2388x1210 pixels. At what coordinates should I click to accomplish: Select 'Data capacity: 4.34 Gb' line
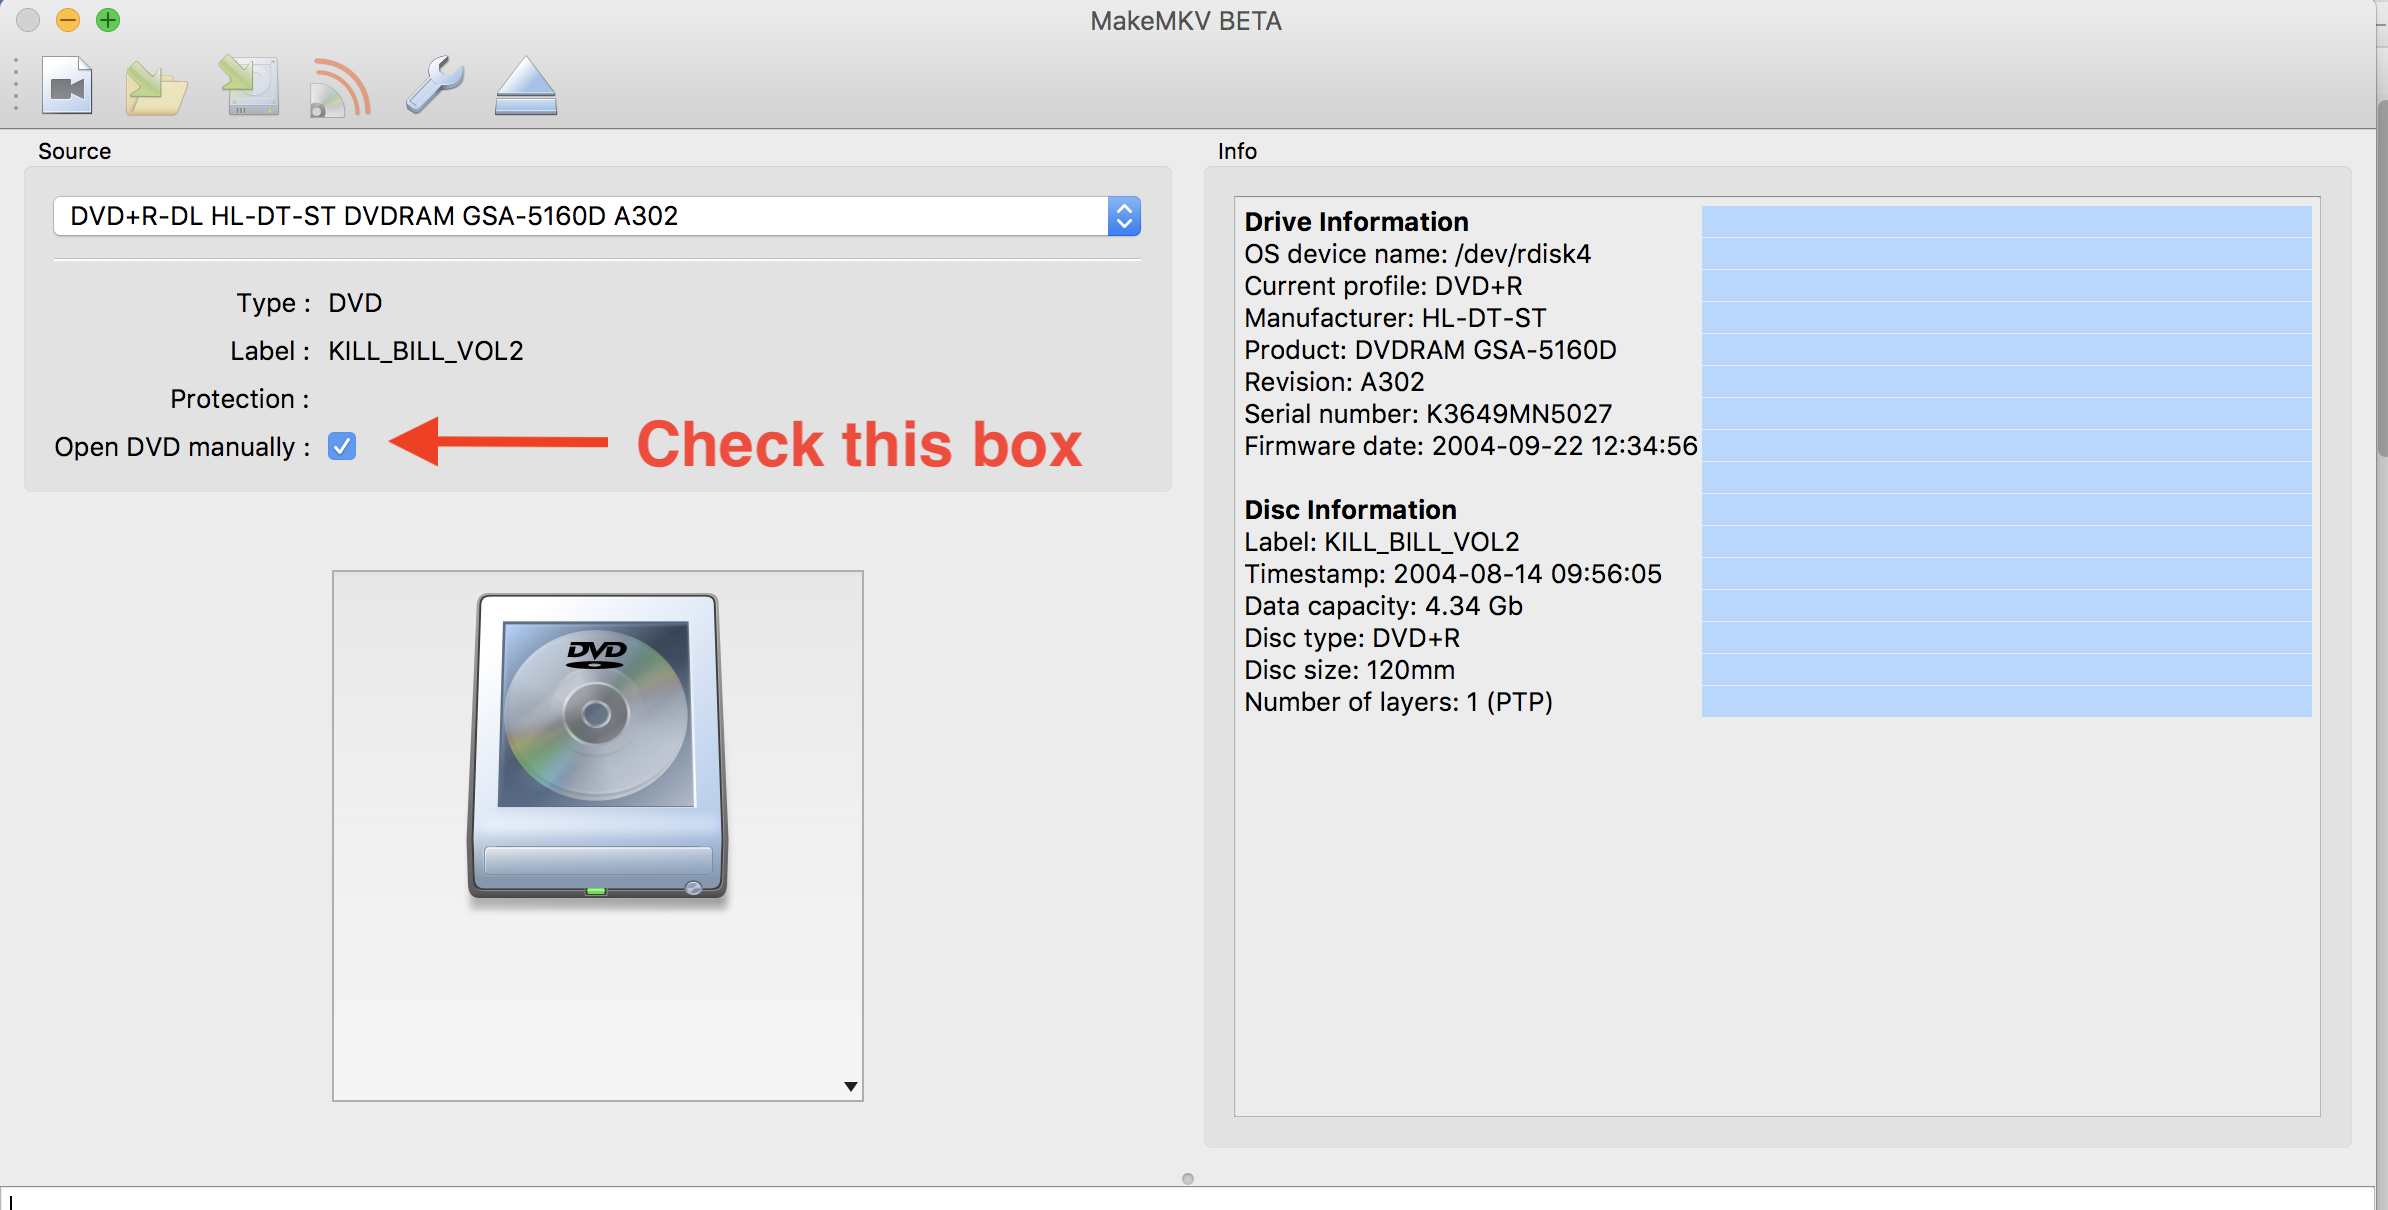tap(1383, 606)
